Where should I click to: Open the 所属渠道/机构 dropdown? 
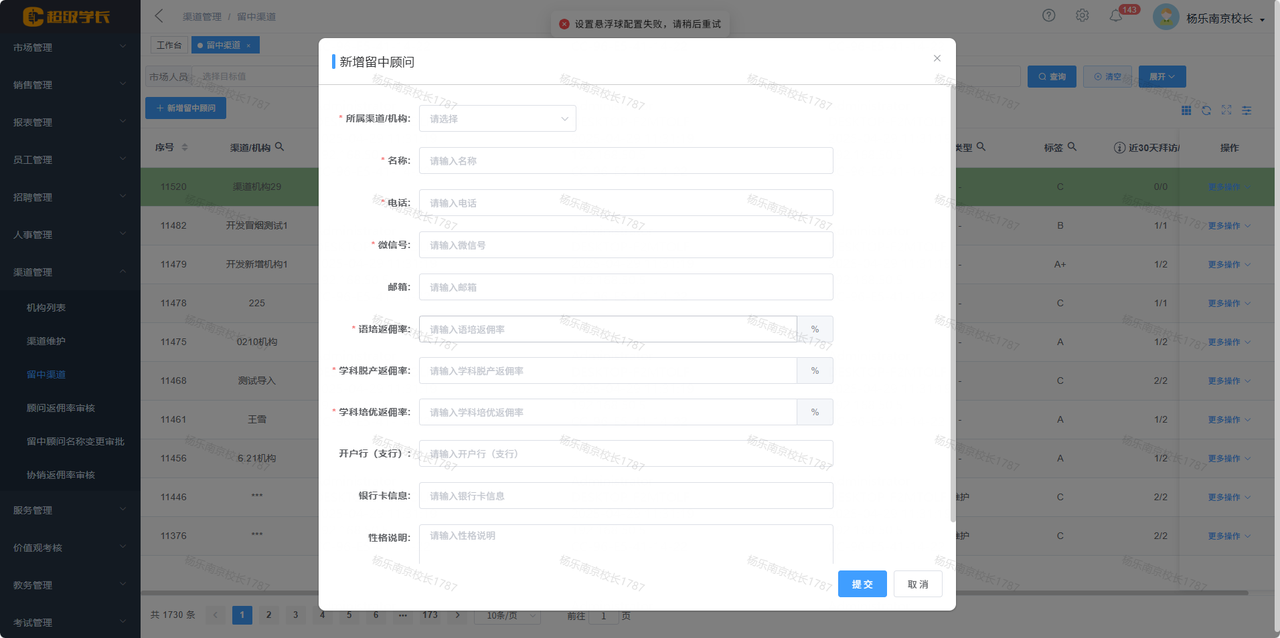(x=497, y=119)
